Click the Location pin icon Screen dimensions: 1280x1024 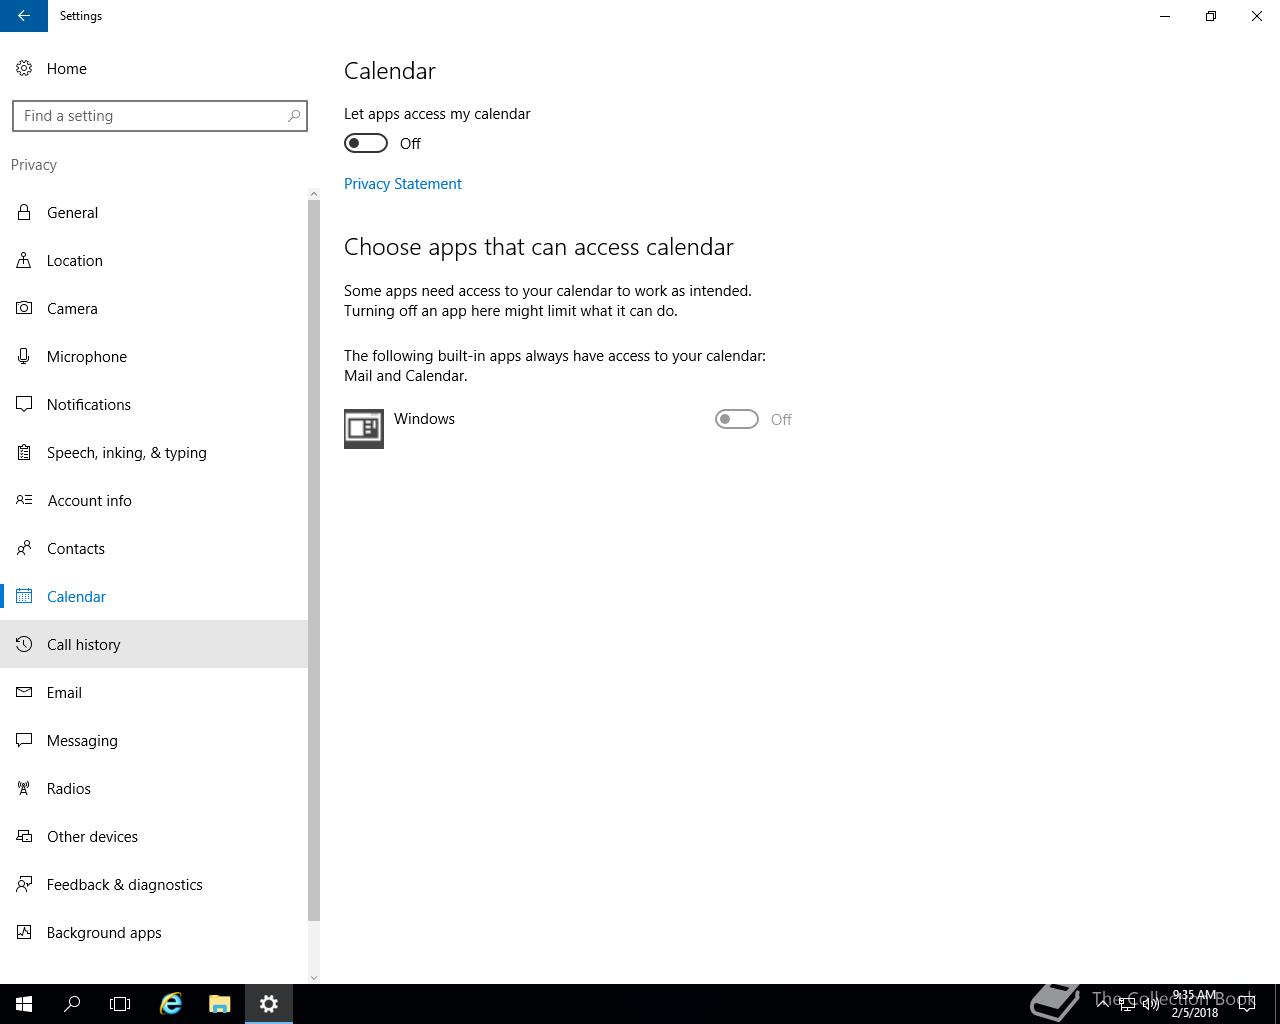24,260
